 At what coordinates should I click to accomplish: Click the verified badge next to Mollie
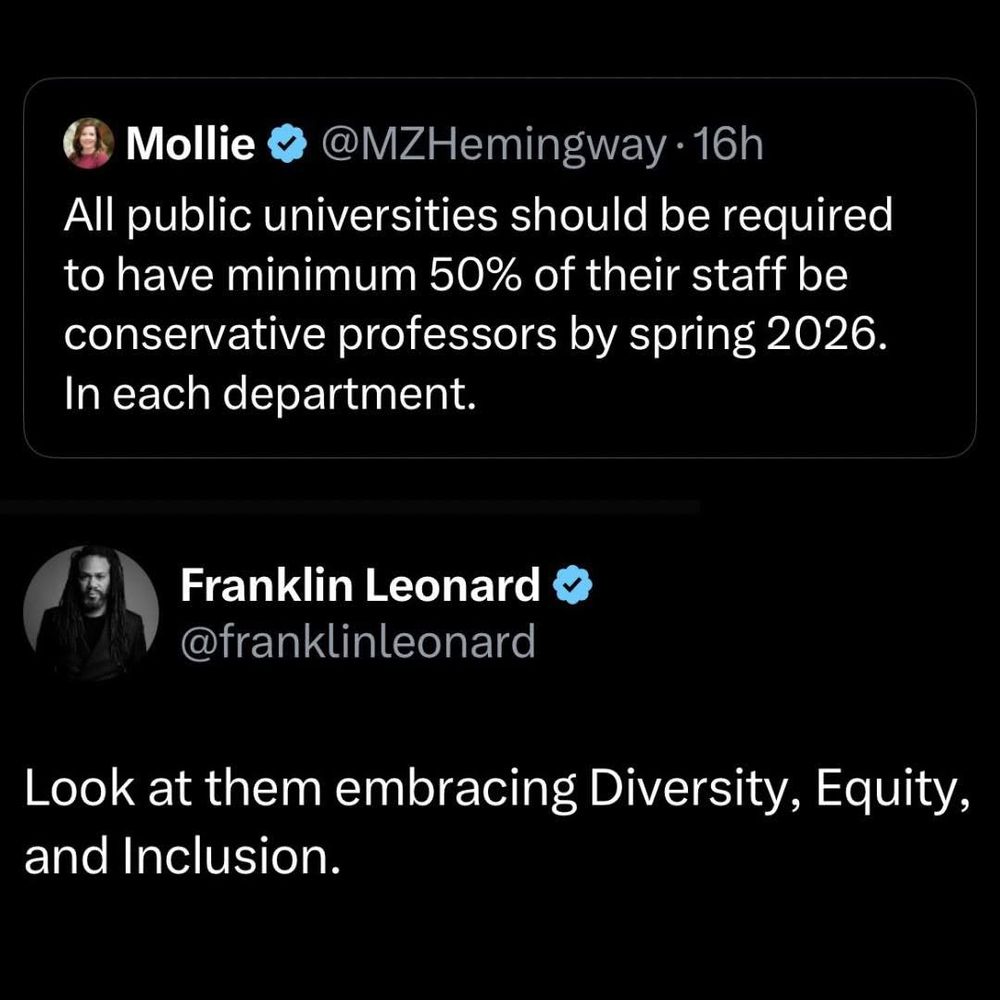289,146
